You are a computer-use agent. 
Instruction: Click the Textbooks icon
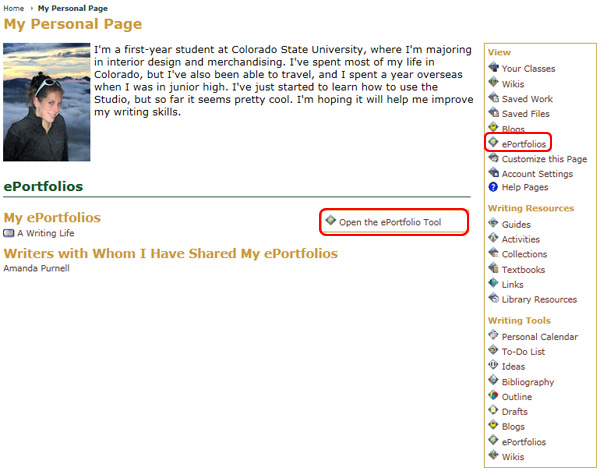[494, 268]
